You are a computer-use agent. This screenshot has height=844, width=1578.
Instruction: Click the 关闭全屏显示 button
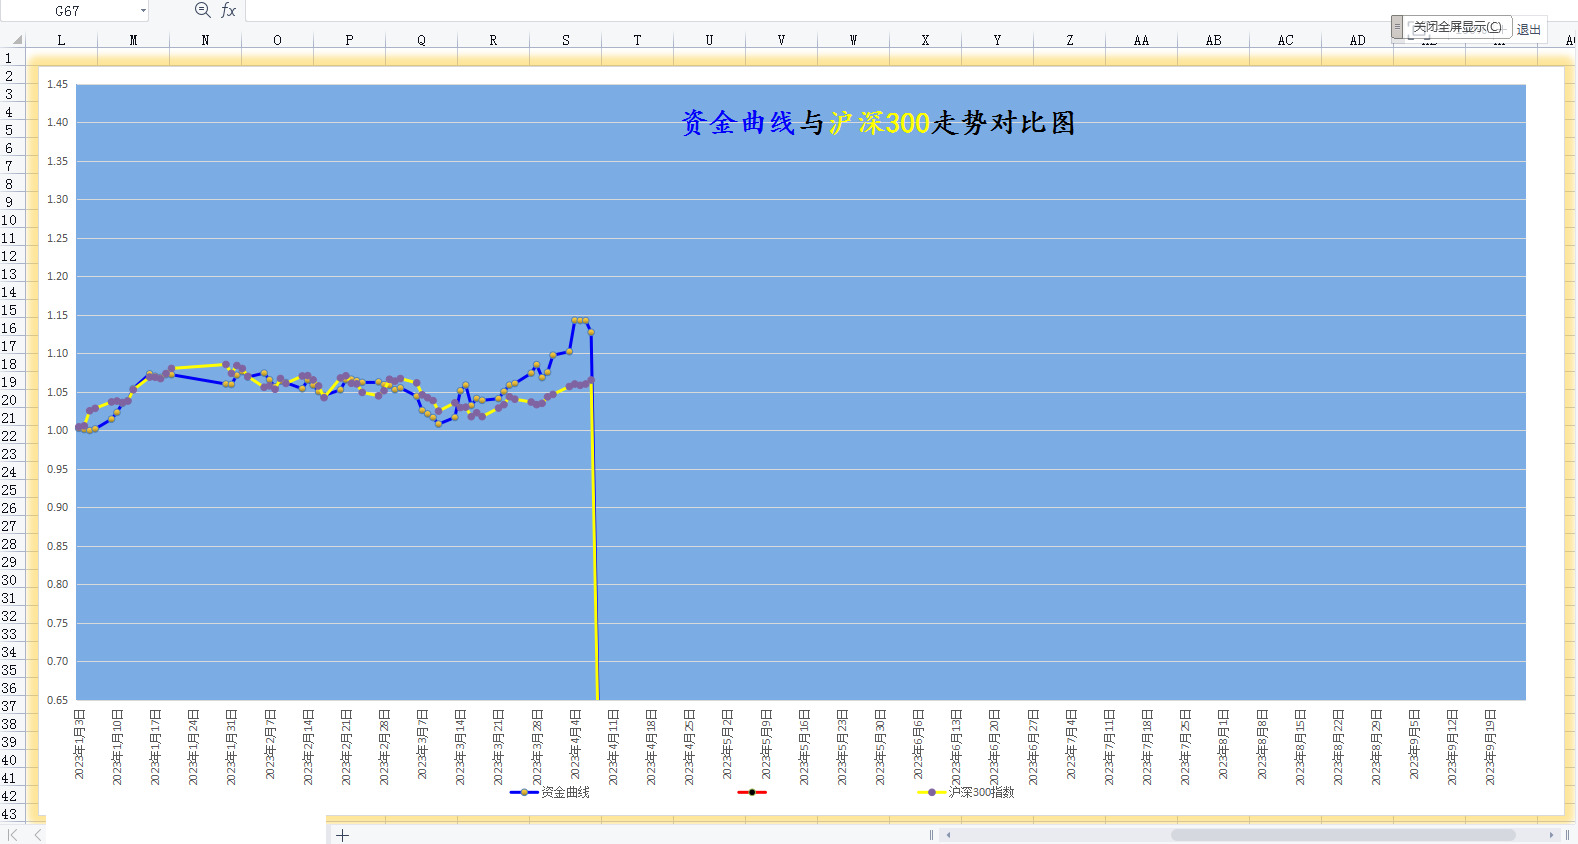tap(1457, 27)
